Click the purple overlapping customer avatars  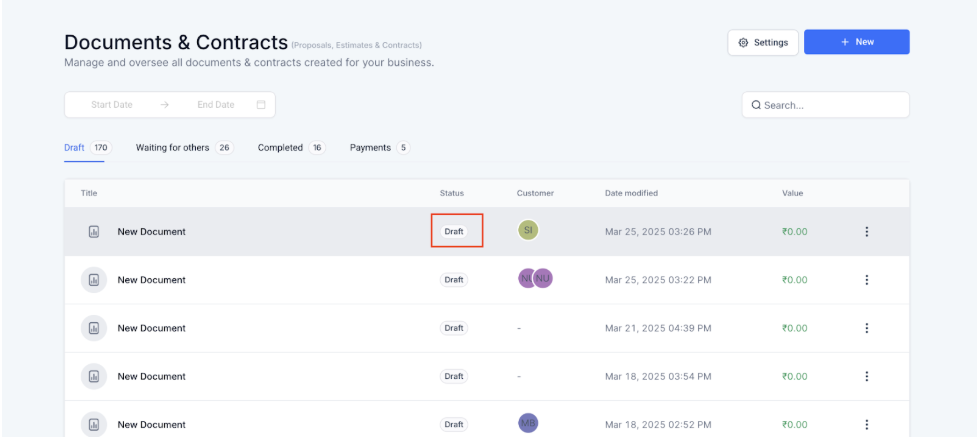click(x=535, y=279)
